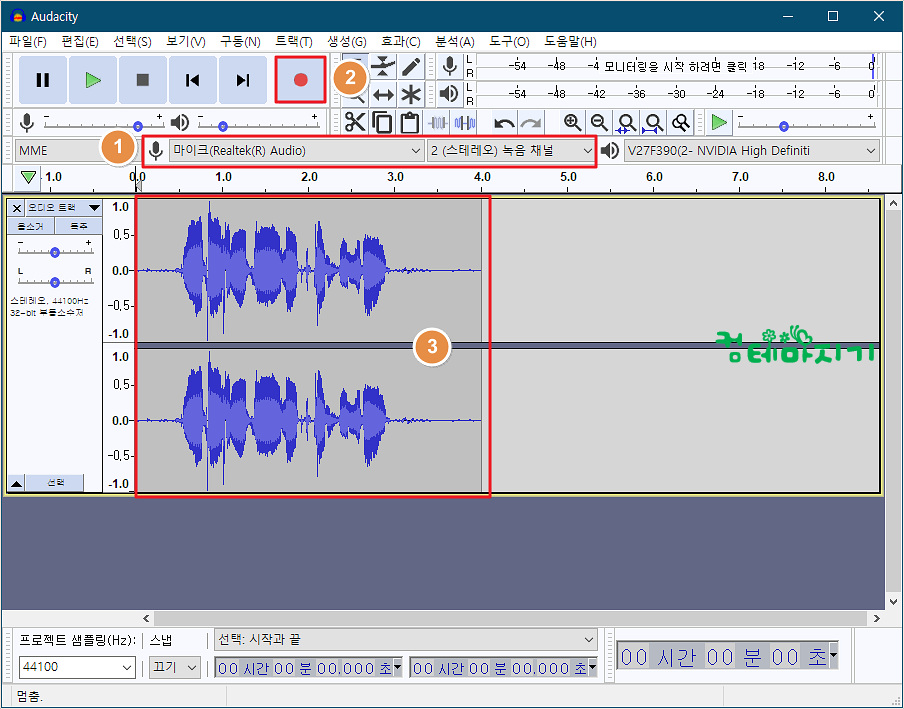Open the 도움말(H) menu
The height and width of the screenshot is (709, 904).
pyautogui.click(x=570, y=42)
